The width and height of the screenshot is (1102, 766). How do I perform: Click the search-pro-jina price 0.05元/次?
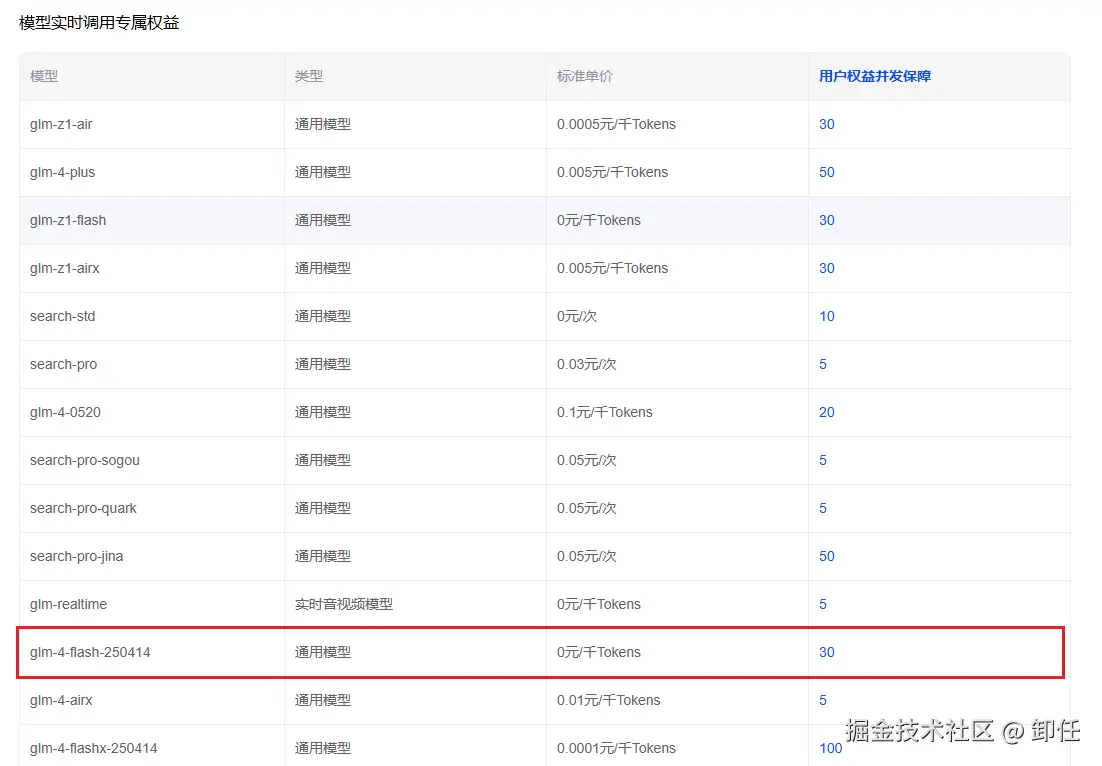tap(587, 557)
